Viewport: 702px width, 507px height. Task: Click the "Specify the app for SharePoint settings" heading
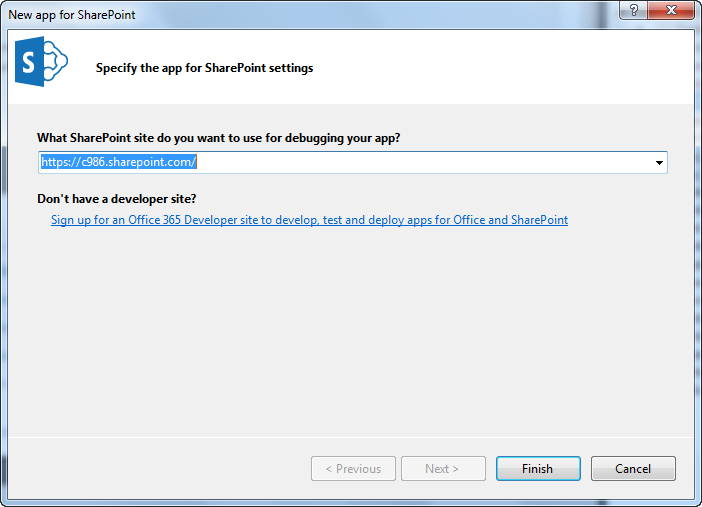tap(204, 69)
